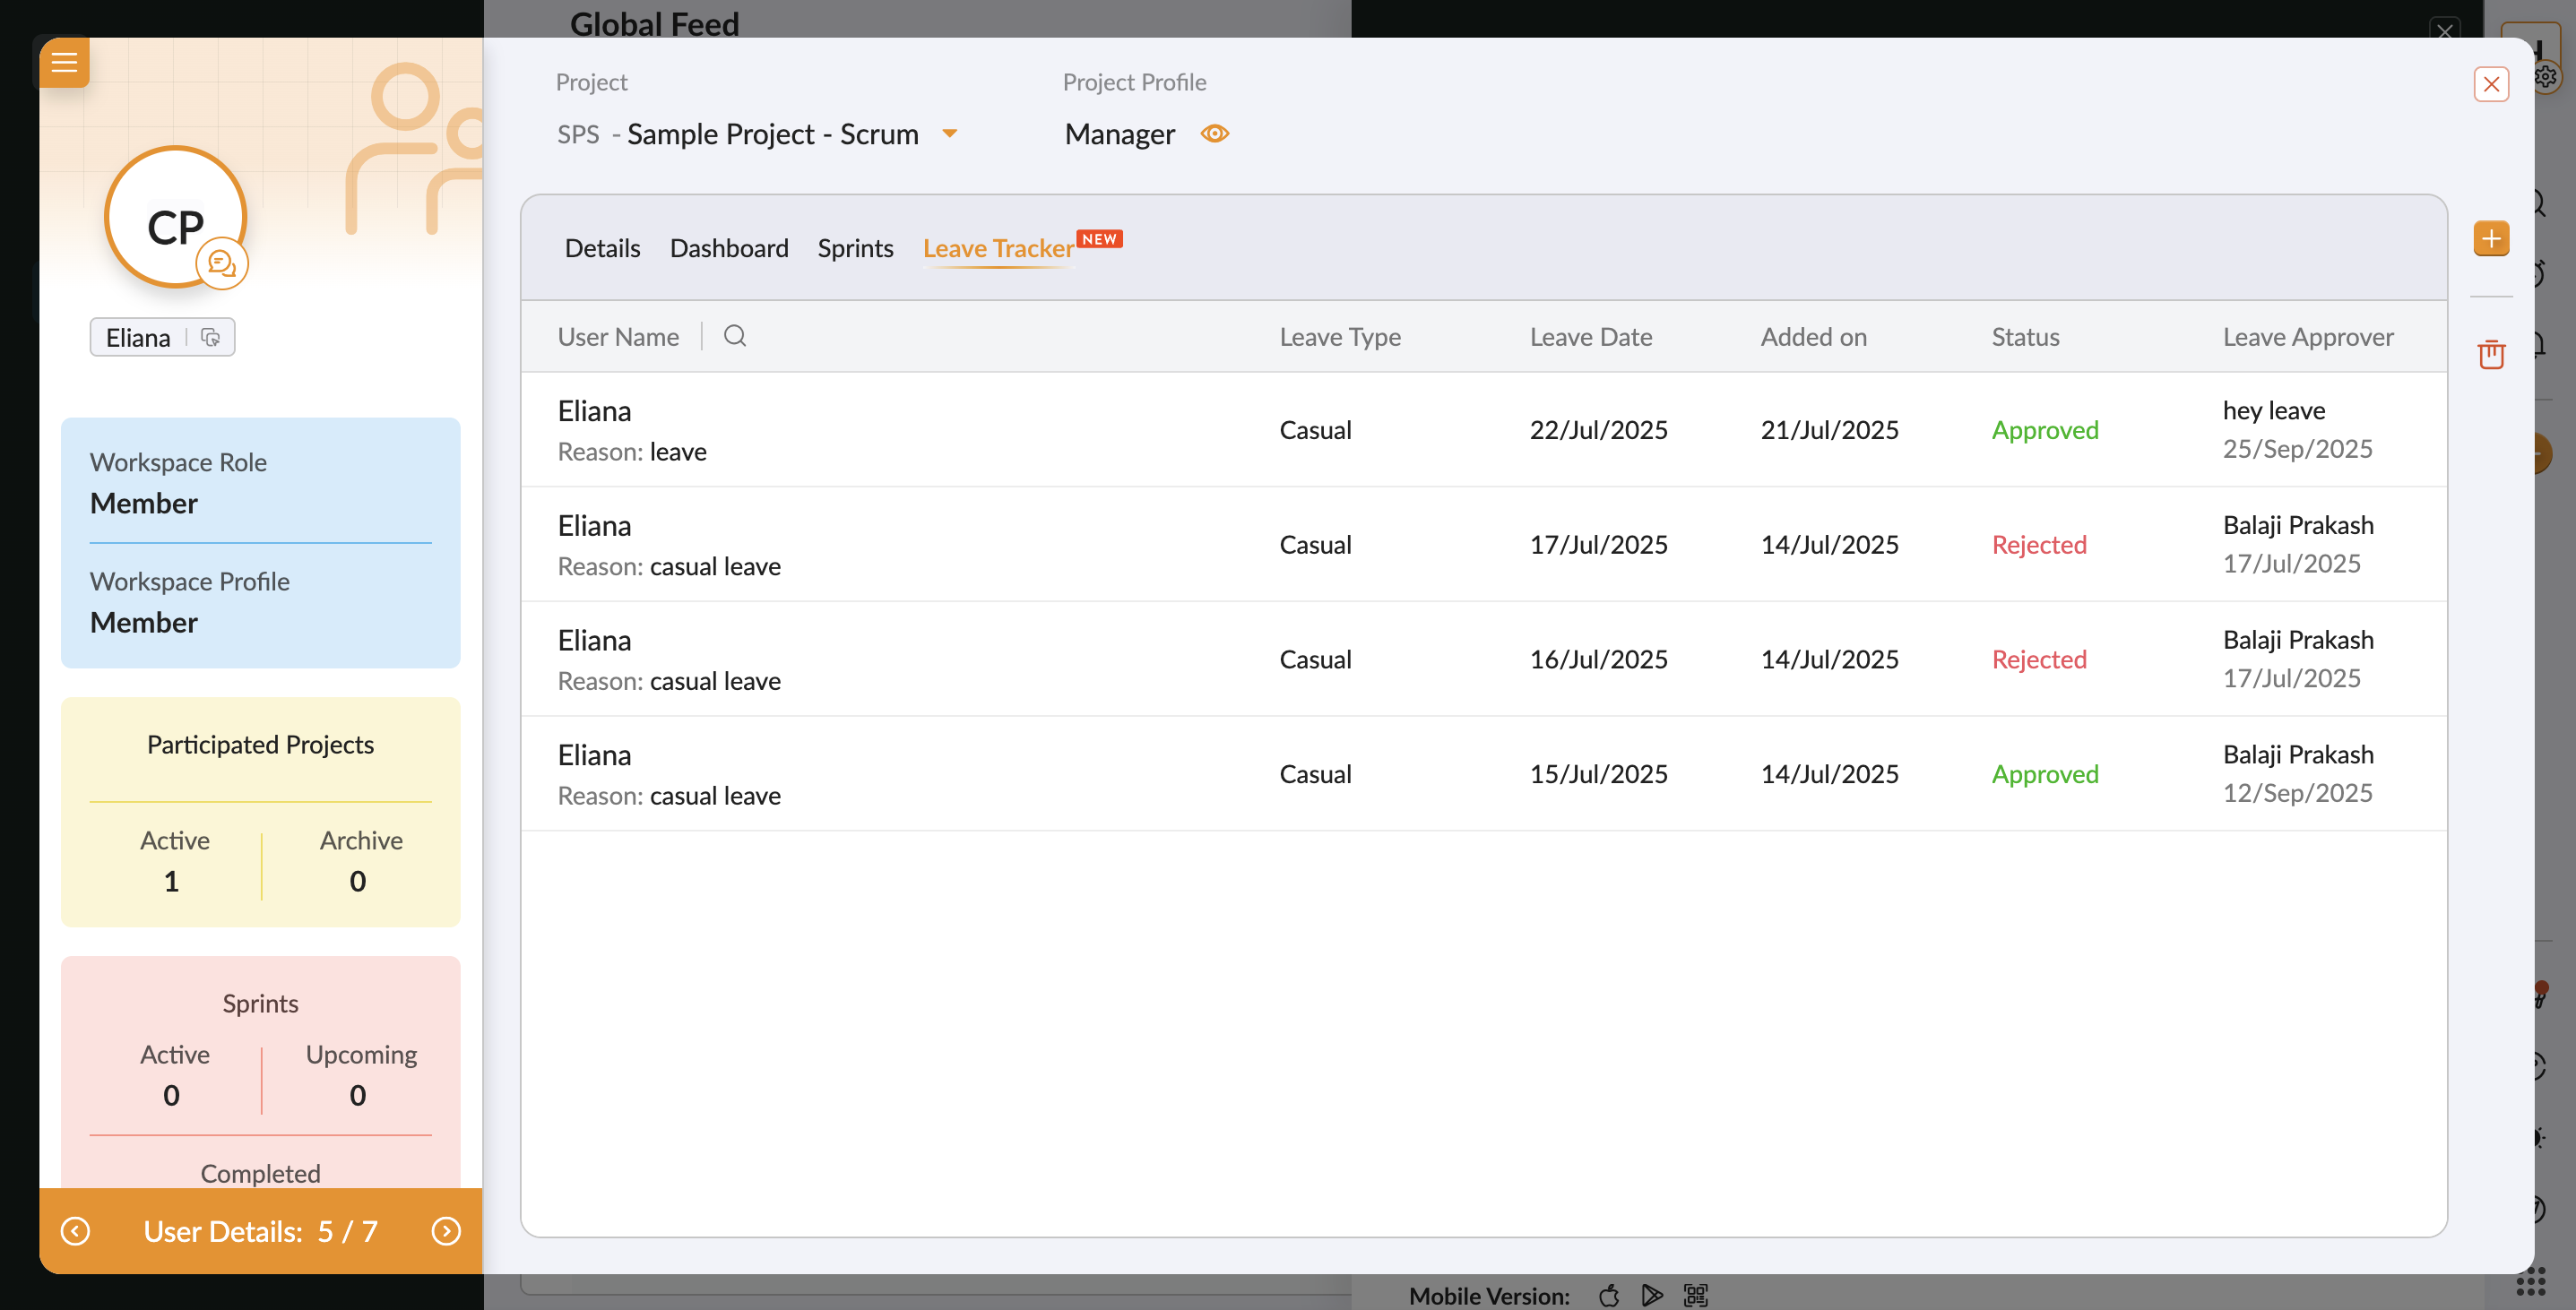
Task: Click the search icon beside User Name
Action: click(735, 336)
